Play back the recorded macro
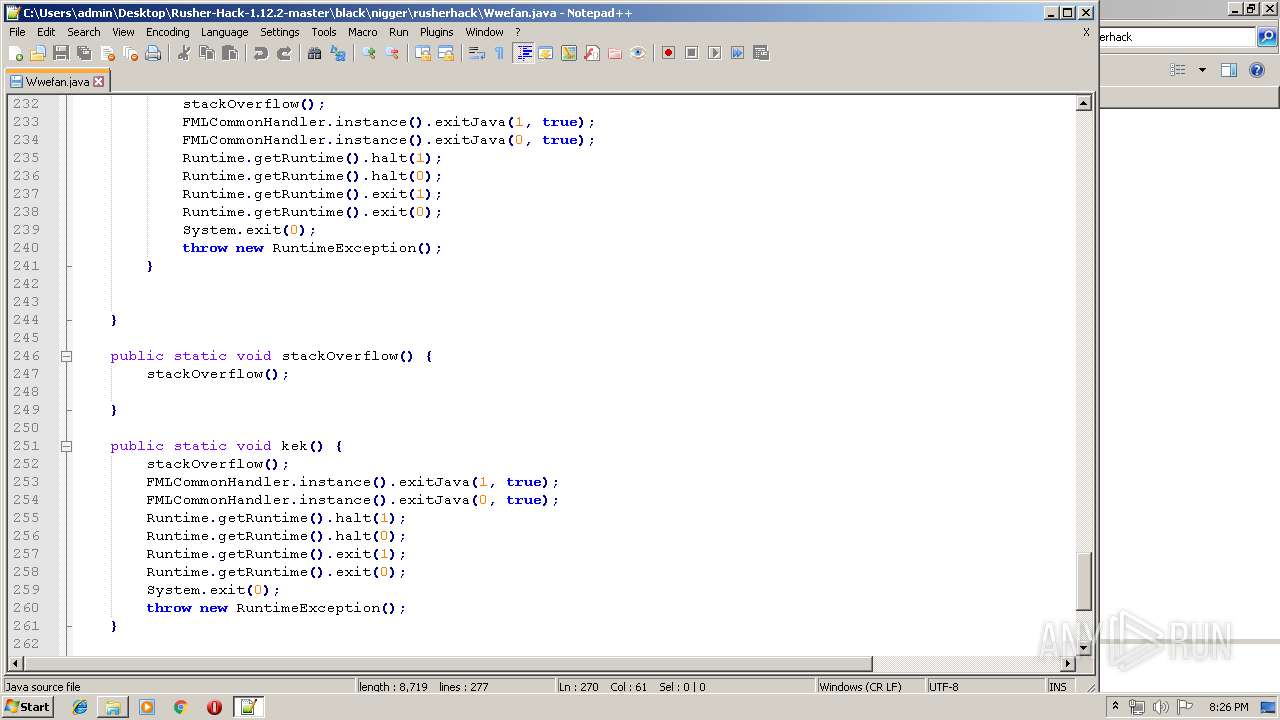Image resolution: width=1280 pixels, height=720 pixels. click(714, 53)
